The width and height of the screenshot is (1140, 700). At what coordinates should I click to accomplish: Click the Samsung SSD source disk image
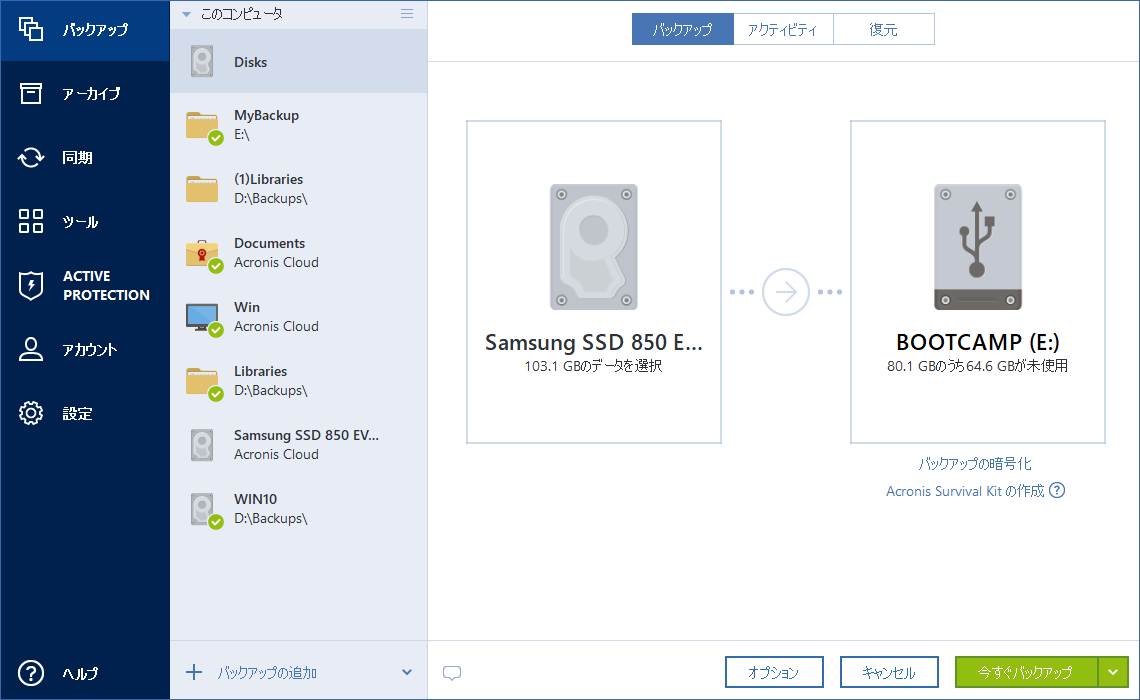(593, 247)
